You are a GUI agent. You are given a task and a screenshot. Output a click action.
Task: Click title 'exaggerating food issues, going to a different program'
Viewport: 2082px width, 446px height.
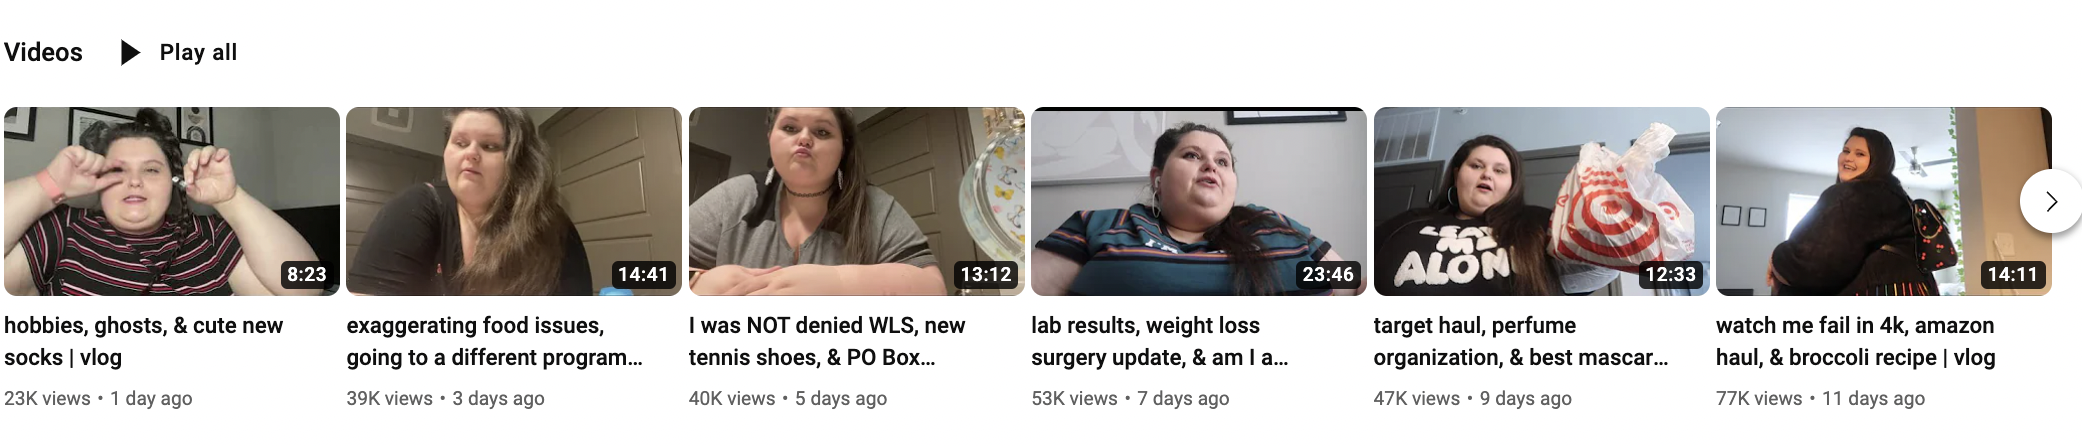[x=495, y=341]
